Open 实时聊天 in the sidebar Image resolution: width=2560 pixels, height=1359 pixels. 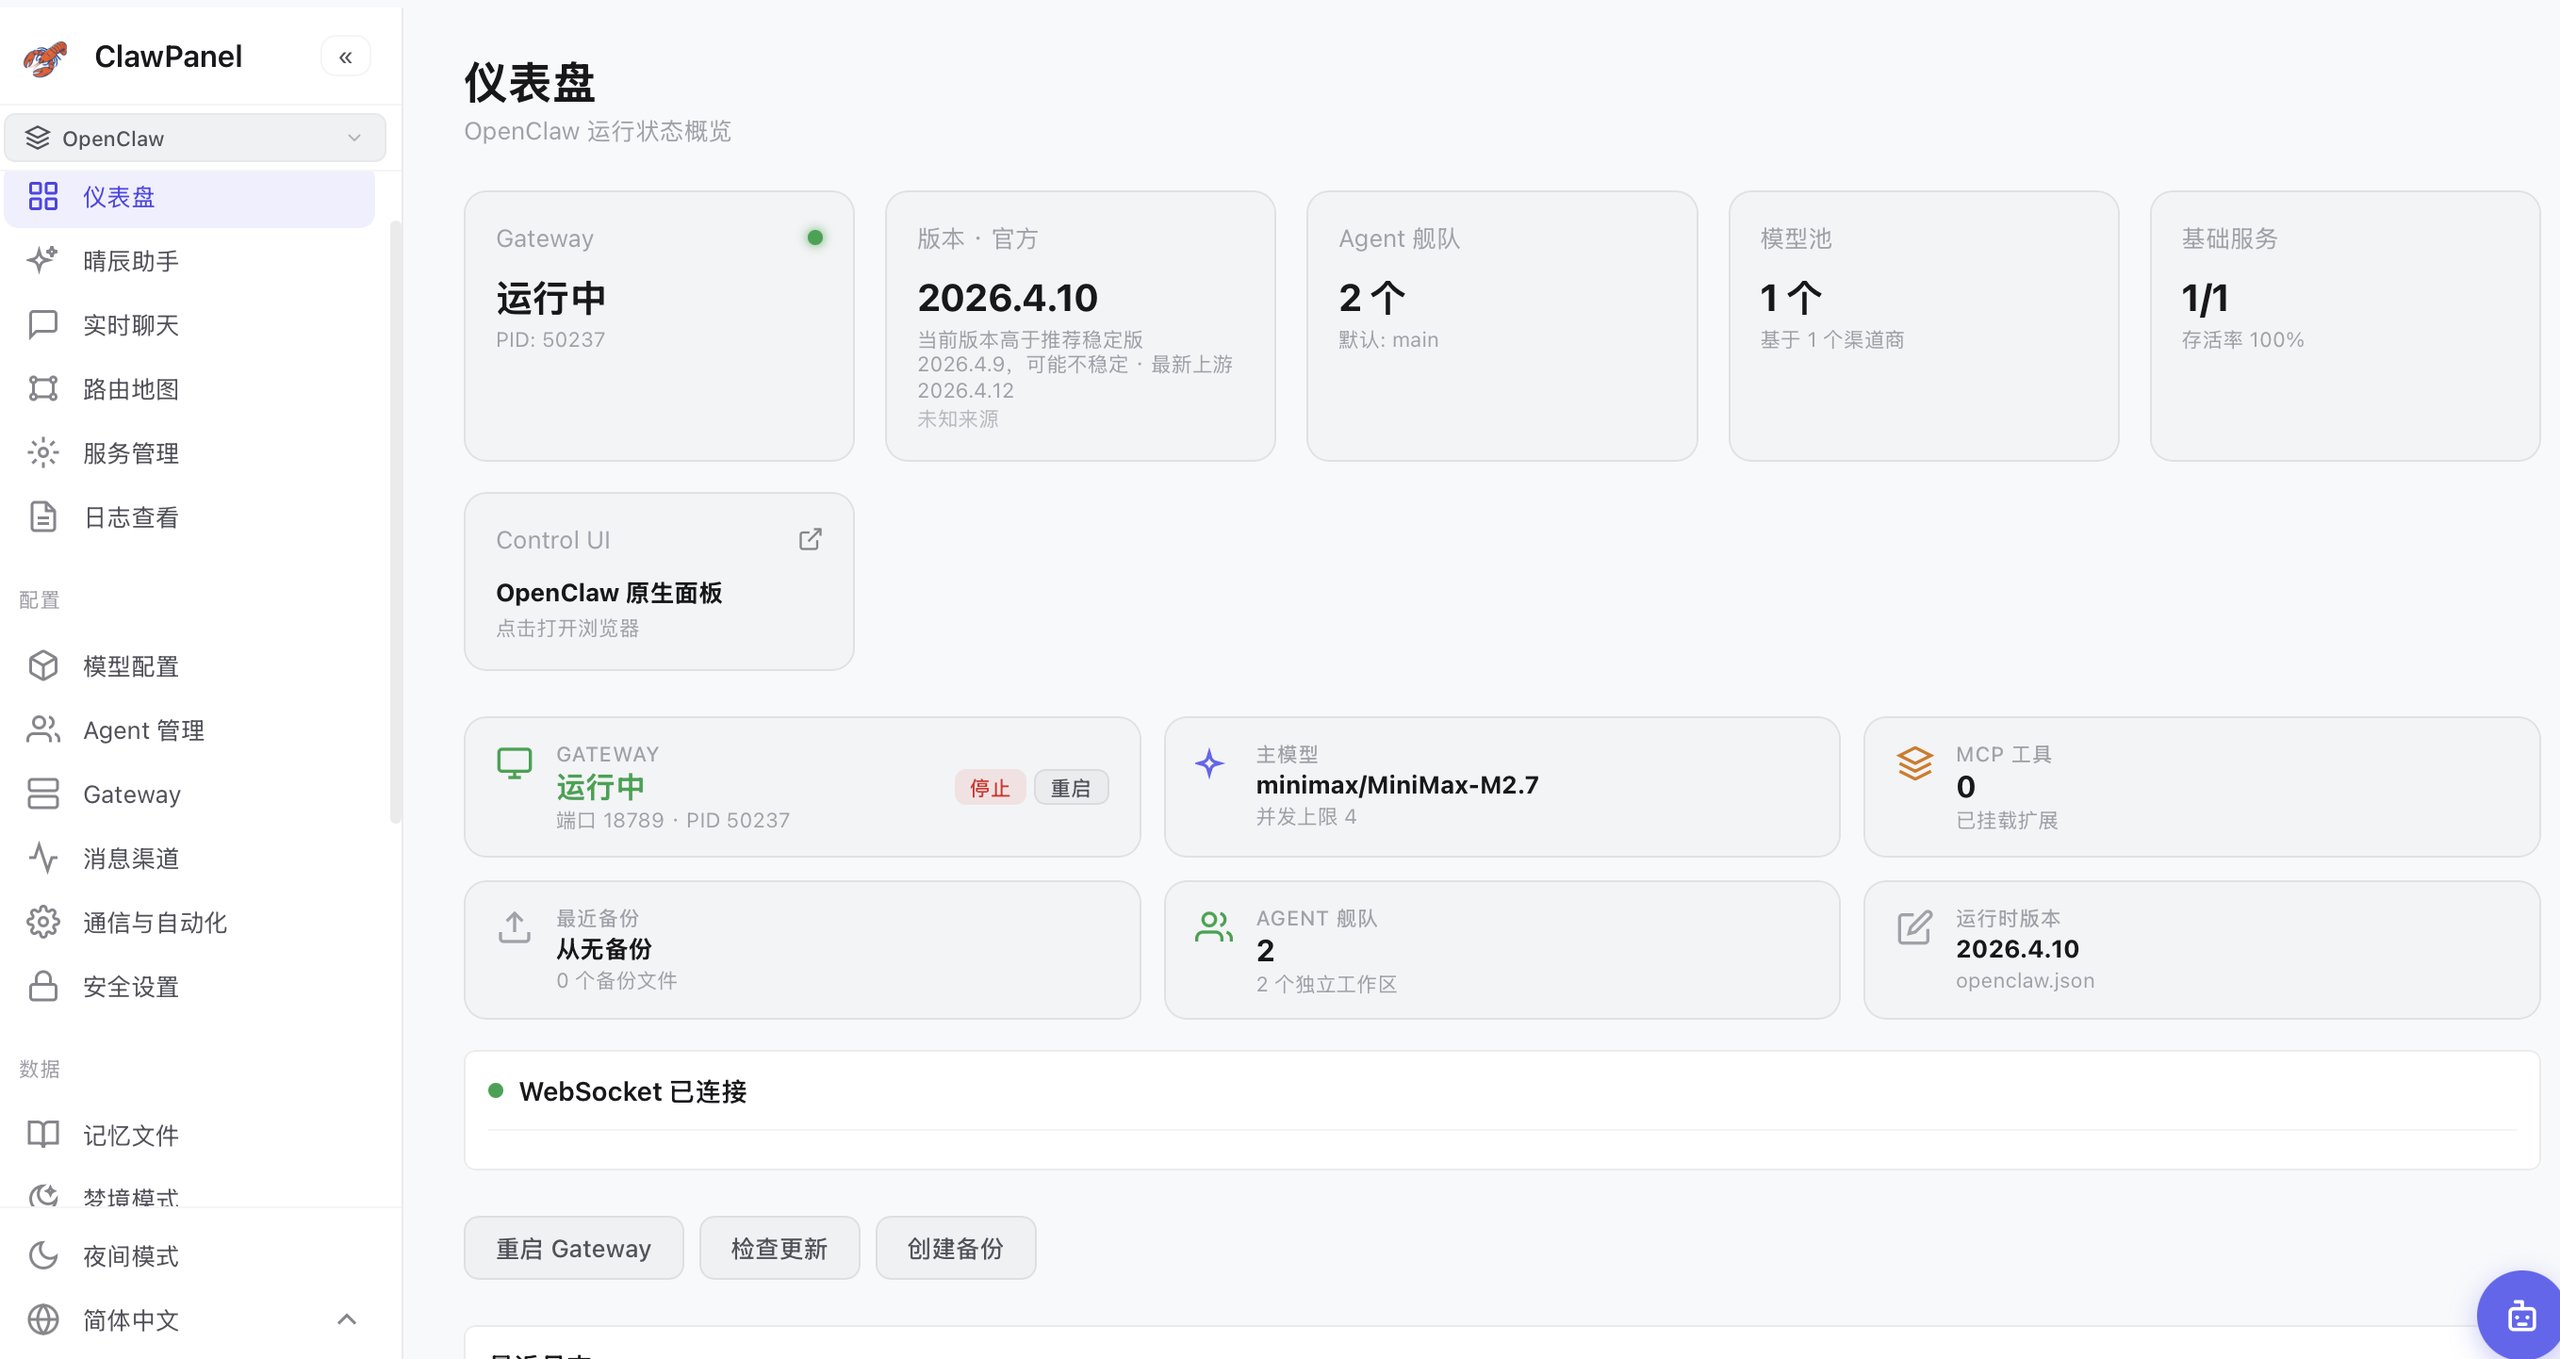pos(130,325)
